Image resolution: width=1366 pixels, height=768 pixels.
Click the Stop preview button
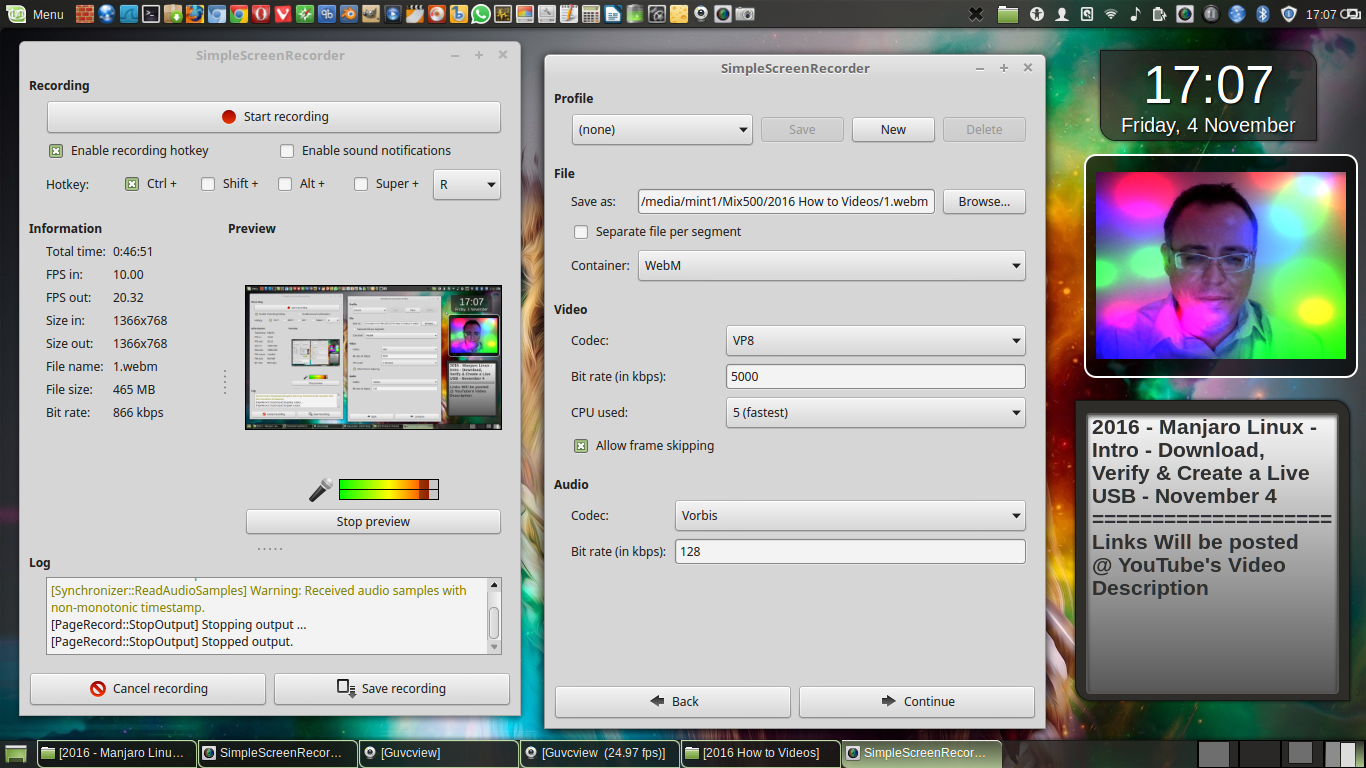373,522
